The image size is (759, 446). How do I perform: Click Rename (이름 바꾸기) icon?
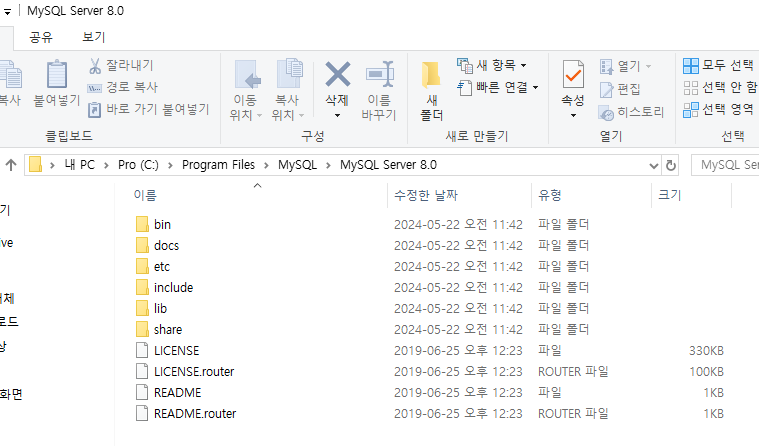coord(380,75)
